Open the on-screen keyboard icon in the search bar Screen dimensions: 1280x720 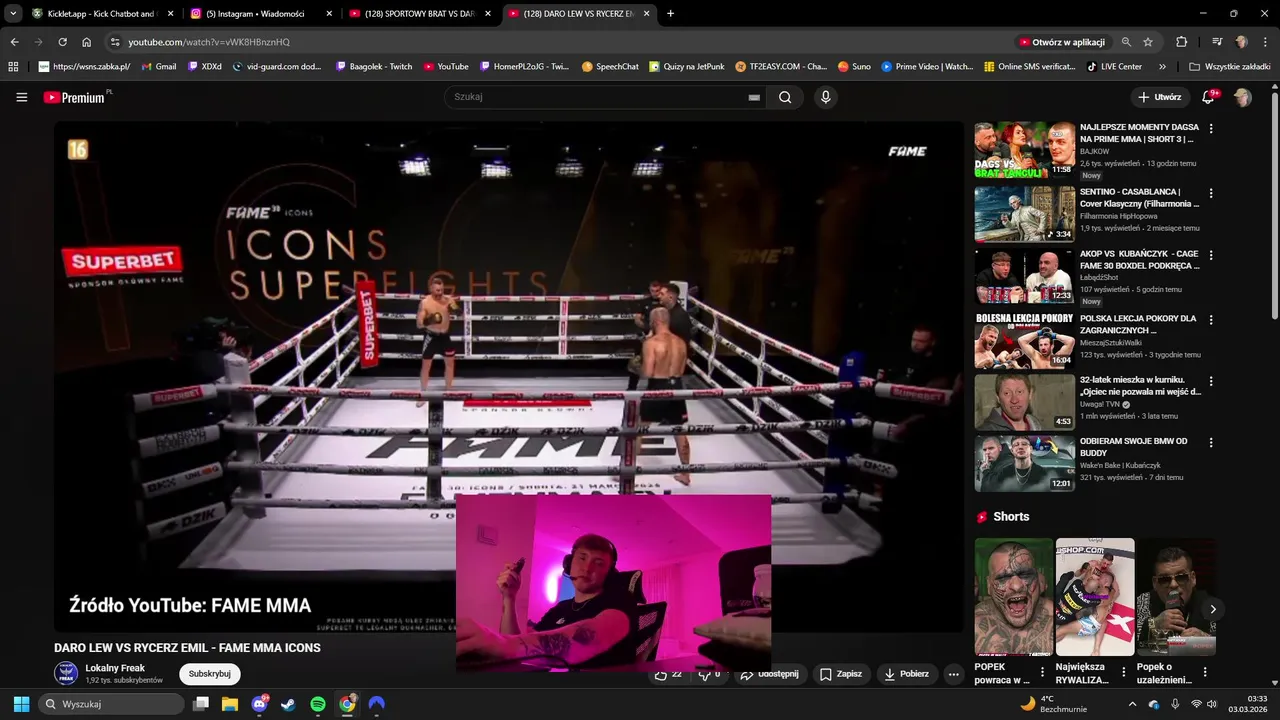(754, 97)
